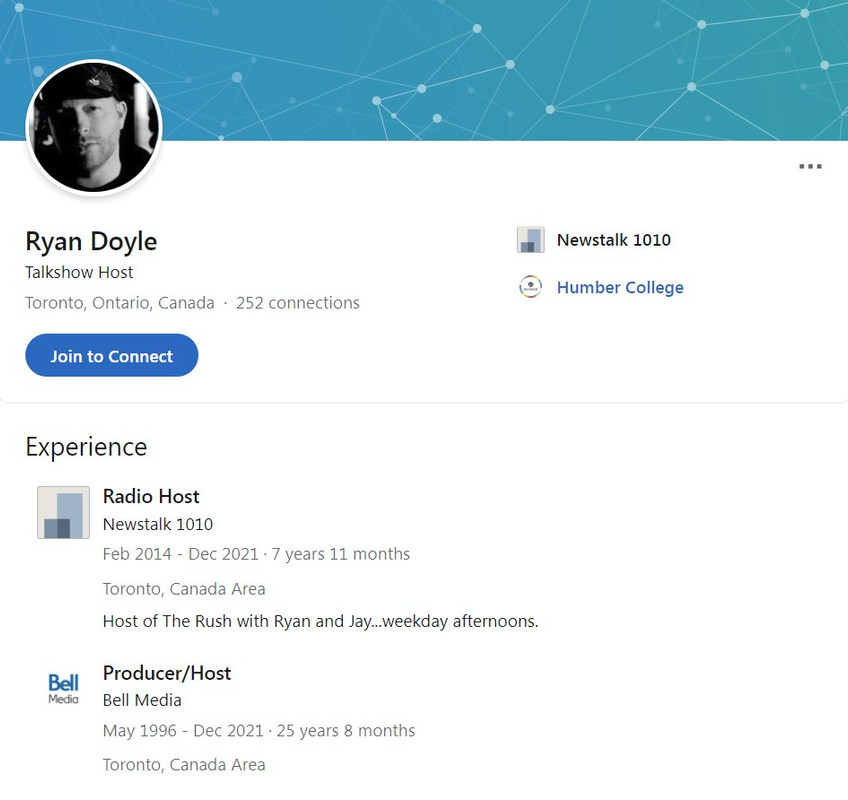Click the circular profile photo
The height and width of the screenshot is (800, 848).
(x=94, y=128)
